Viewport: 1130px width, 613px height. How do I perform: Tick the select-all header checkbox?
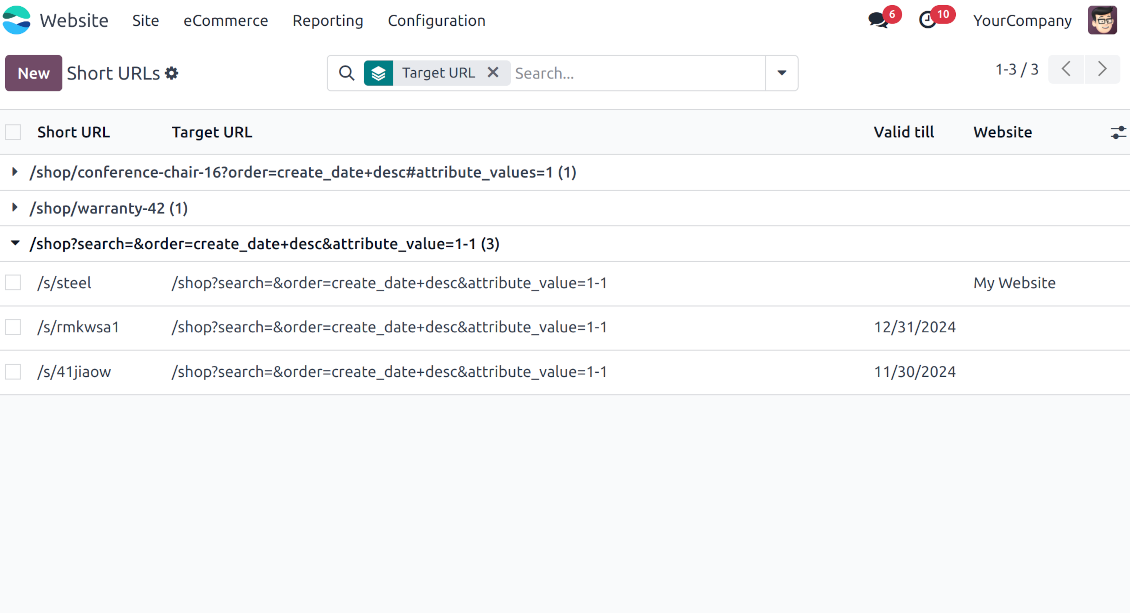(13, 132)
